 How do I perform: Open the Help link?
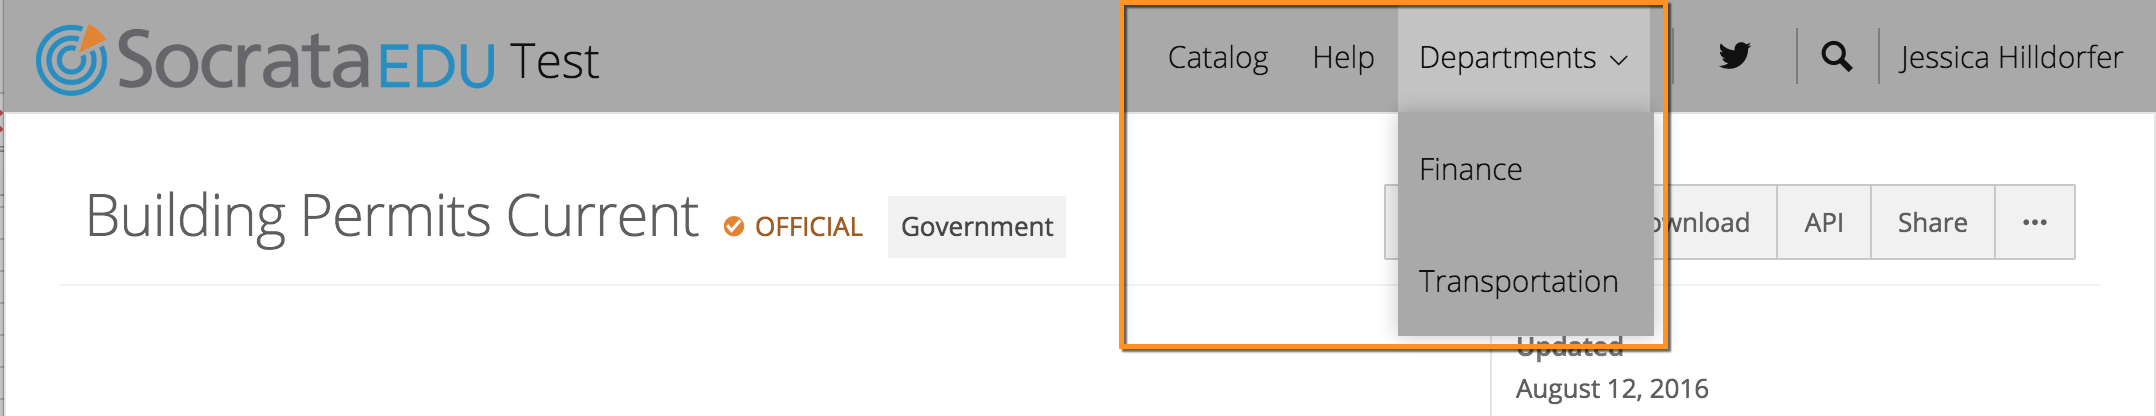[1343, 58]
